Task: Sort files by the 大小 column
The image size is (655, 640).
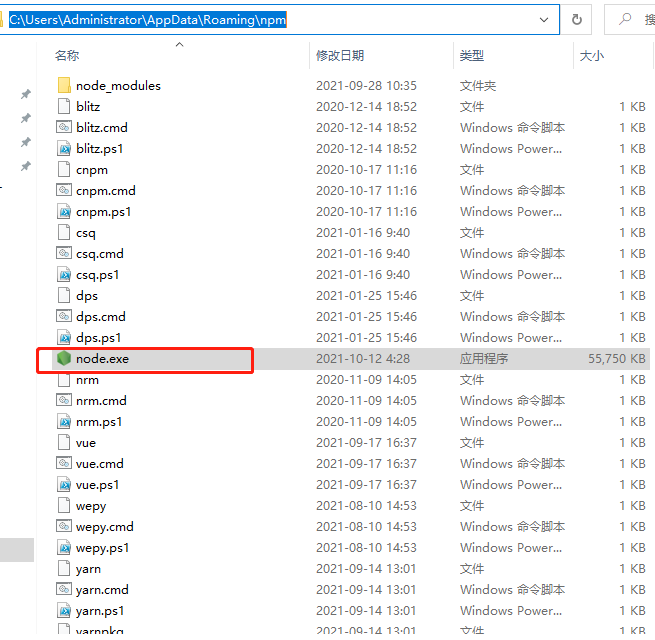Action: (592, 55)
